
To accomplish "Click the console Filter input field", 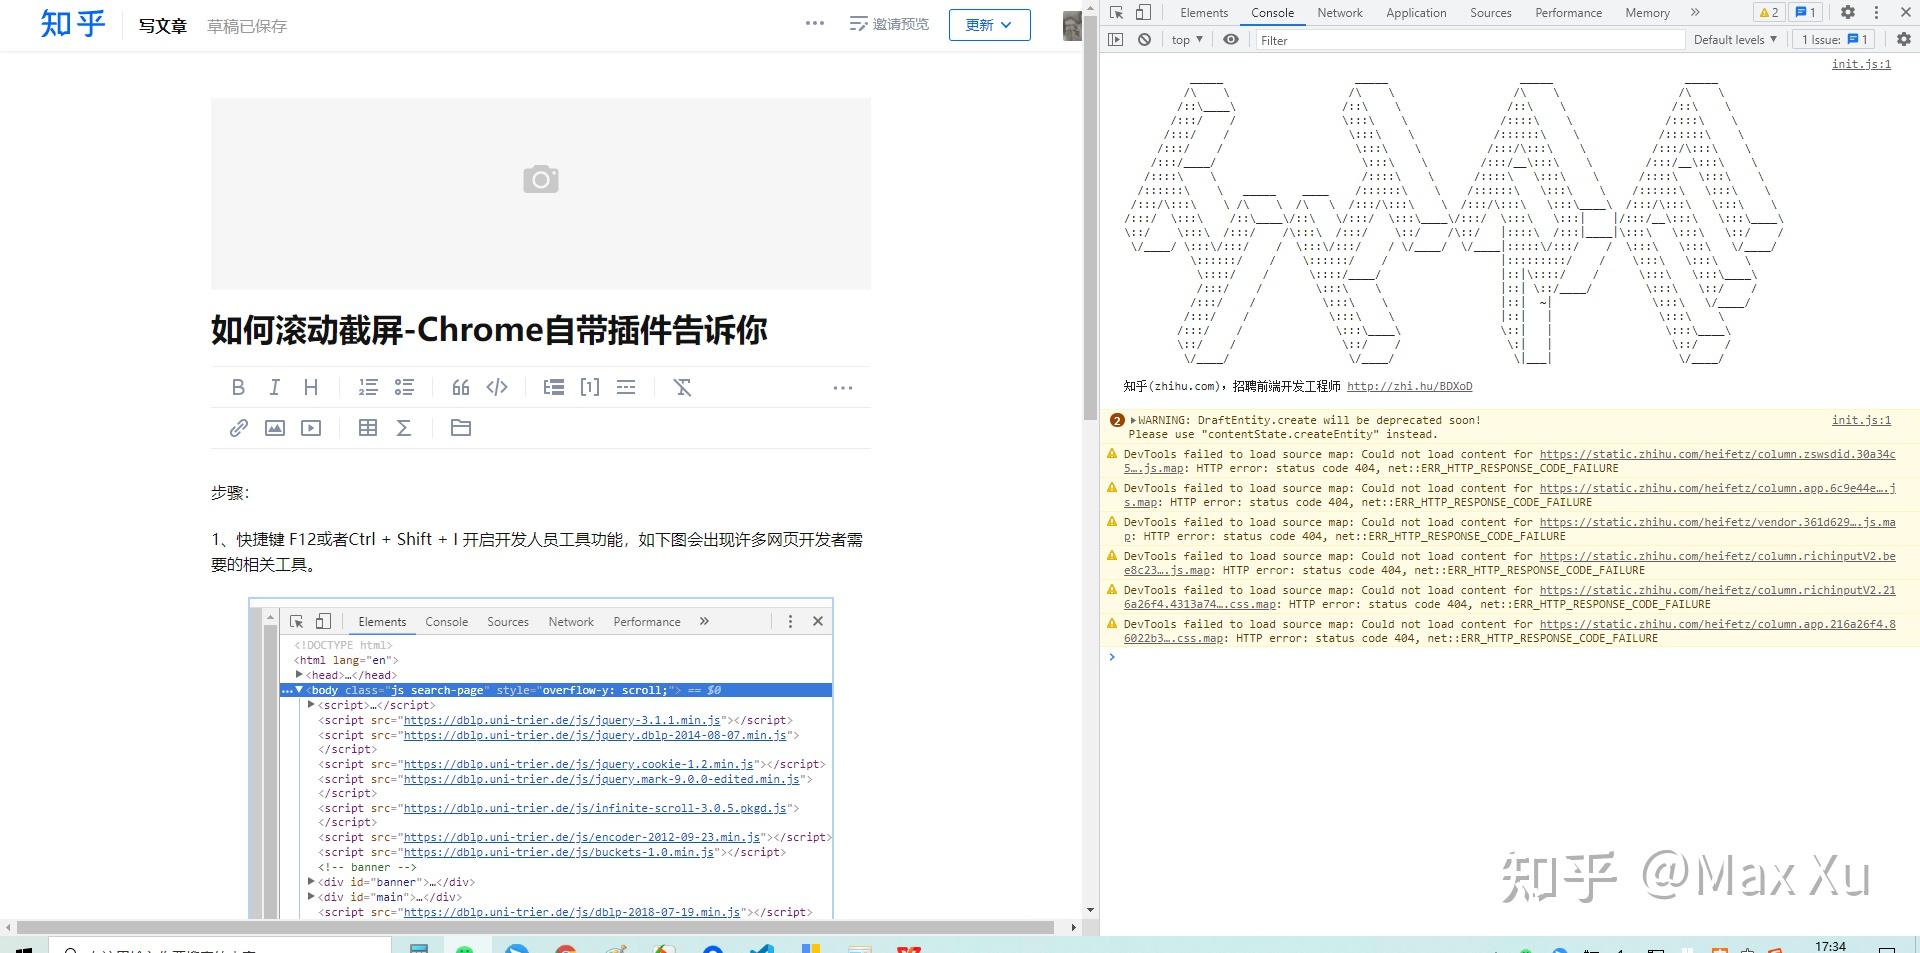I will tap(1470, 40).
